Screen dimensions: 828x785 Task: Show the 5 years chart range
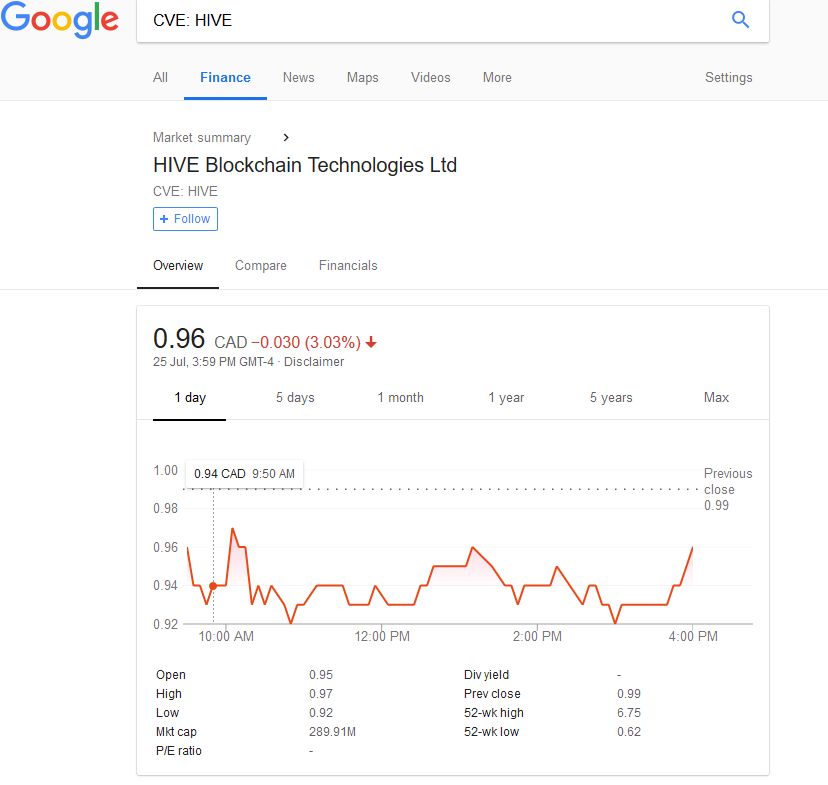(611, 398)
